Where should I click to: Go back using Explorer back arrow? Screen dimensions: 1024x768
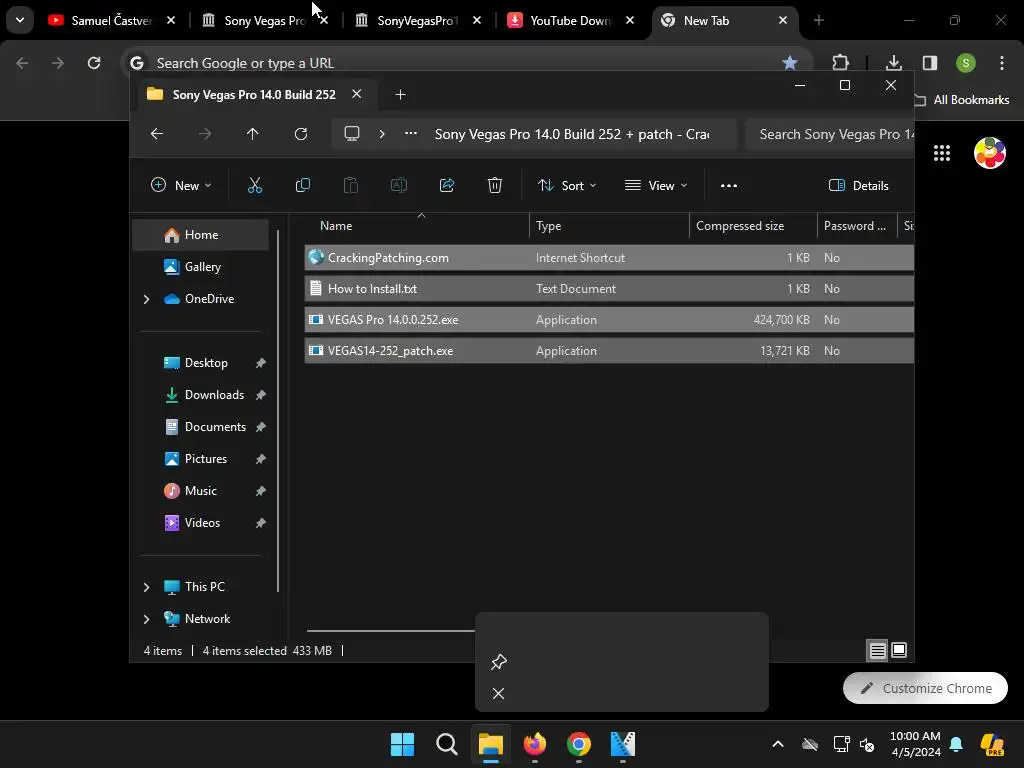(x=157, y=134)
